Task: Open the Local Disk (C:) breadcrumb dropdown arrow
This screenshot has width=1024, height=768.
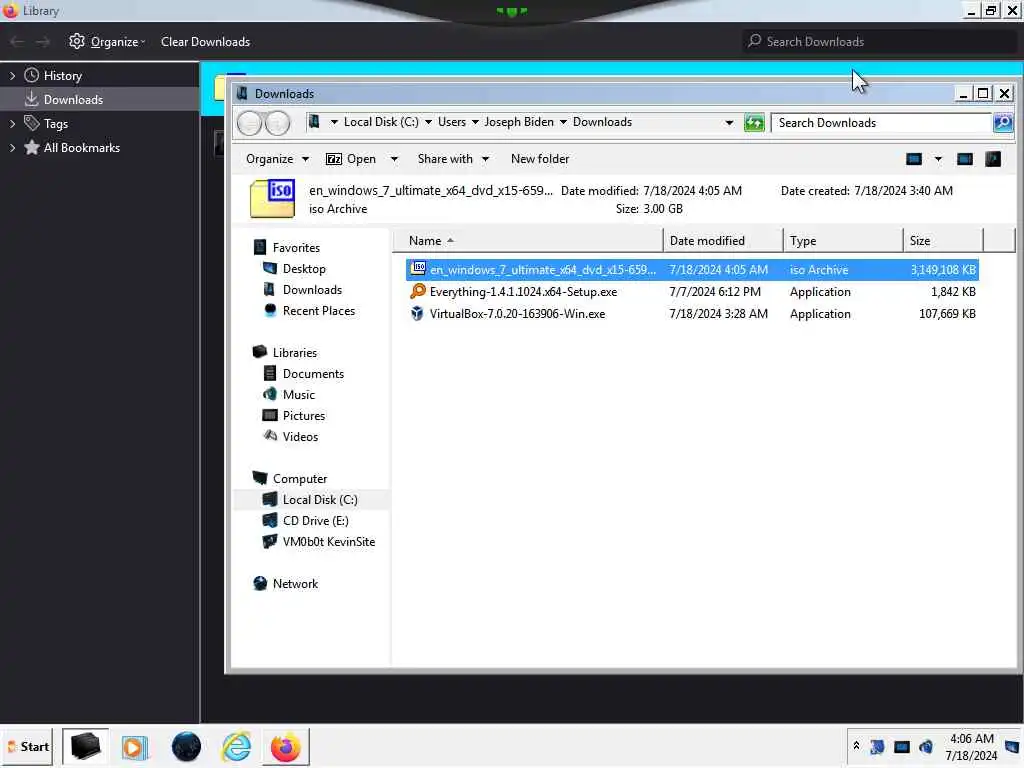Action: click(x=428, y=122)
